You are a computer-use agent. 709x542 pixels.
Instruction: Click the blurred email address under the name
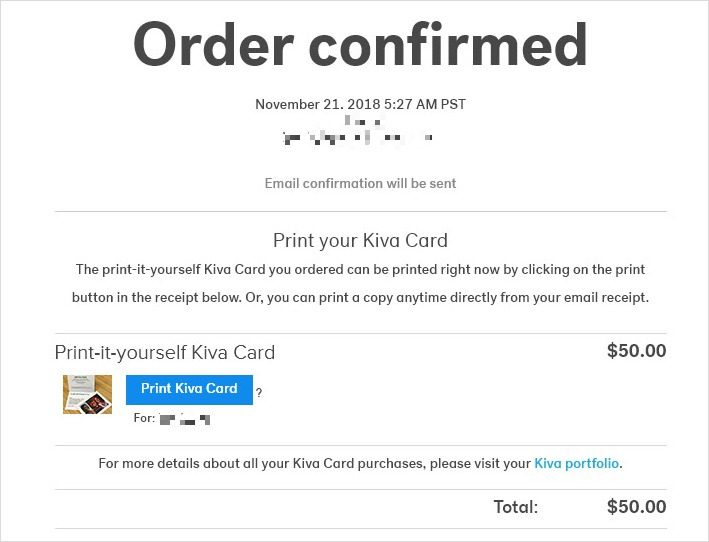click(358, 137)
